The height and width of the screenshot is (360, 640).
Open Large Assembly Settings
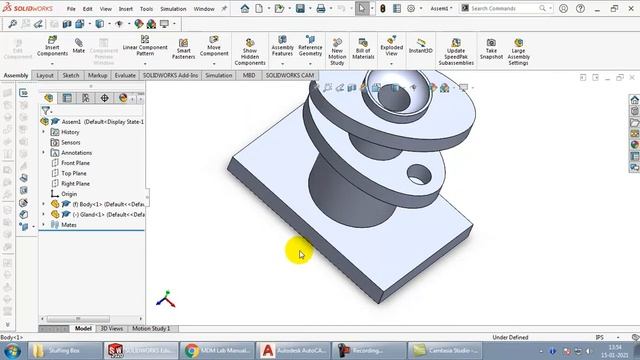(x=518, y=52)
